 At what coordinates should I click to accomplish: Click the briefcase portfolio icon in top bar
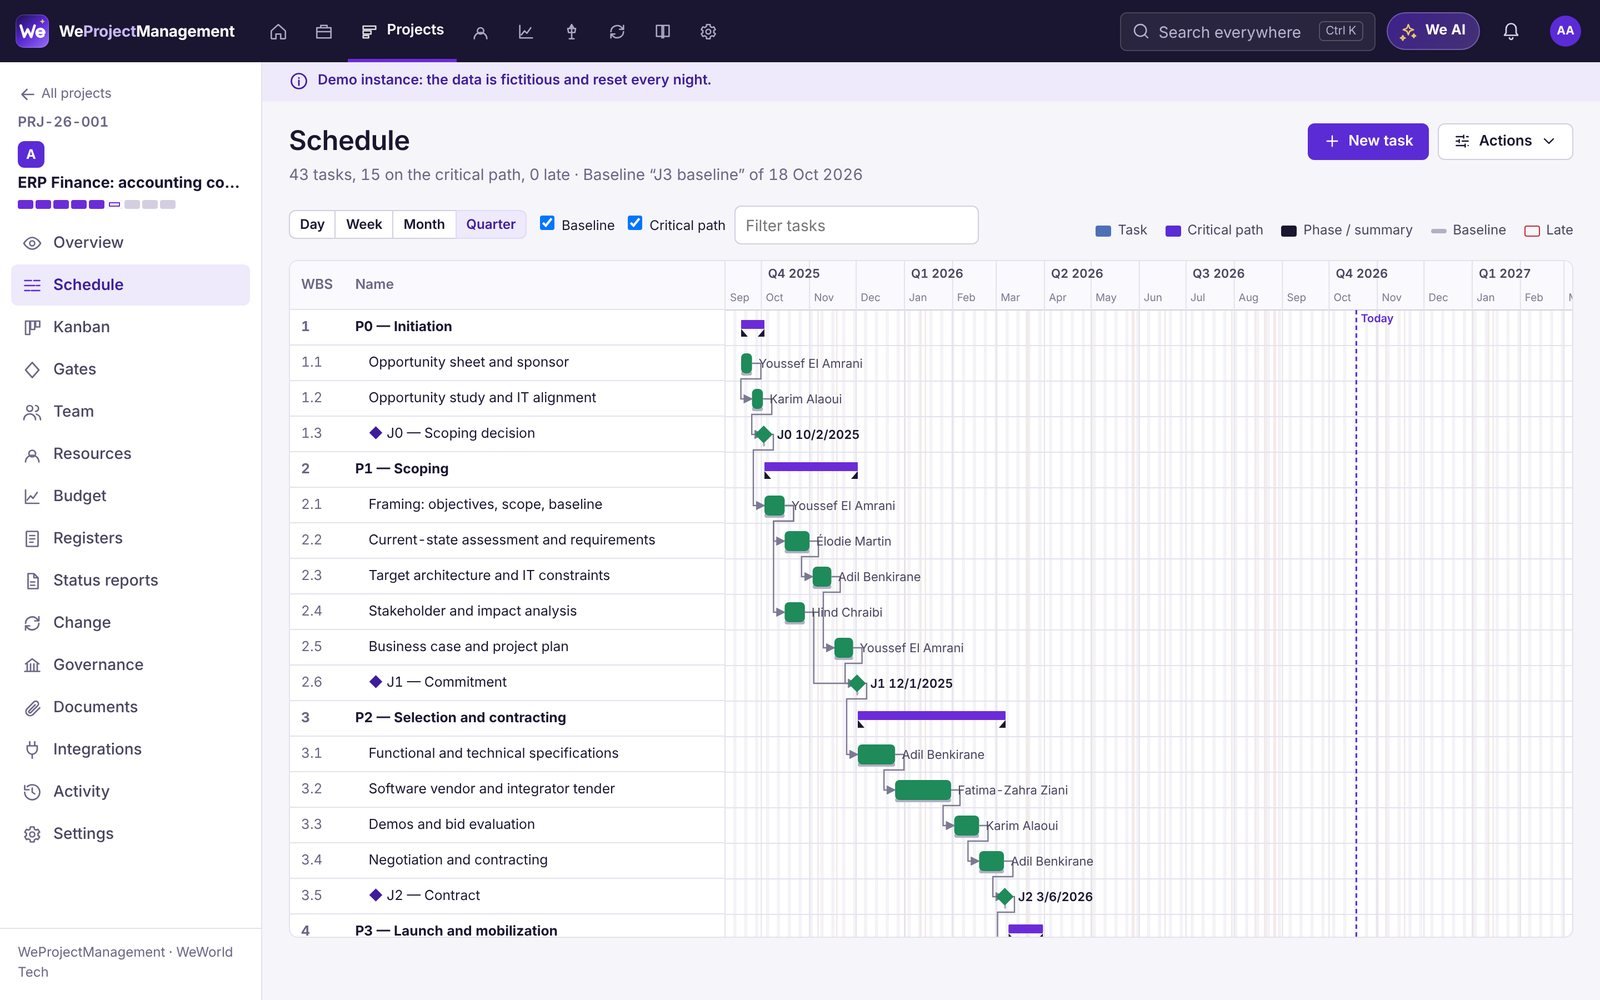pos(323,31)
